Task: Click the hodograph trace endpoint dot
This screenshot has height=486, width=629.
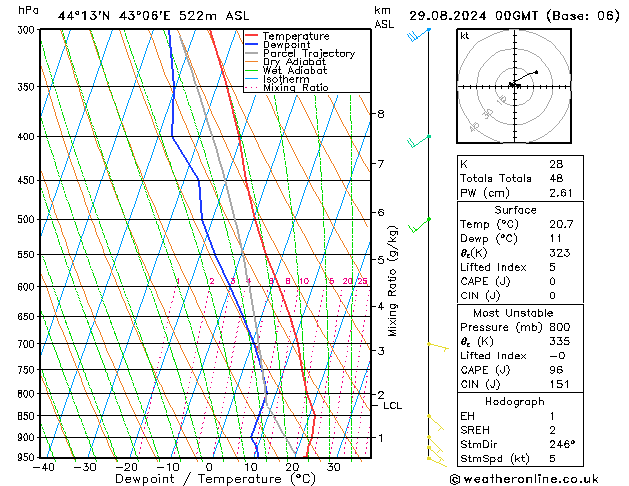Action: pyautogui.click(x=536, y=72)
